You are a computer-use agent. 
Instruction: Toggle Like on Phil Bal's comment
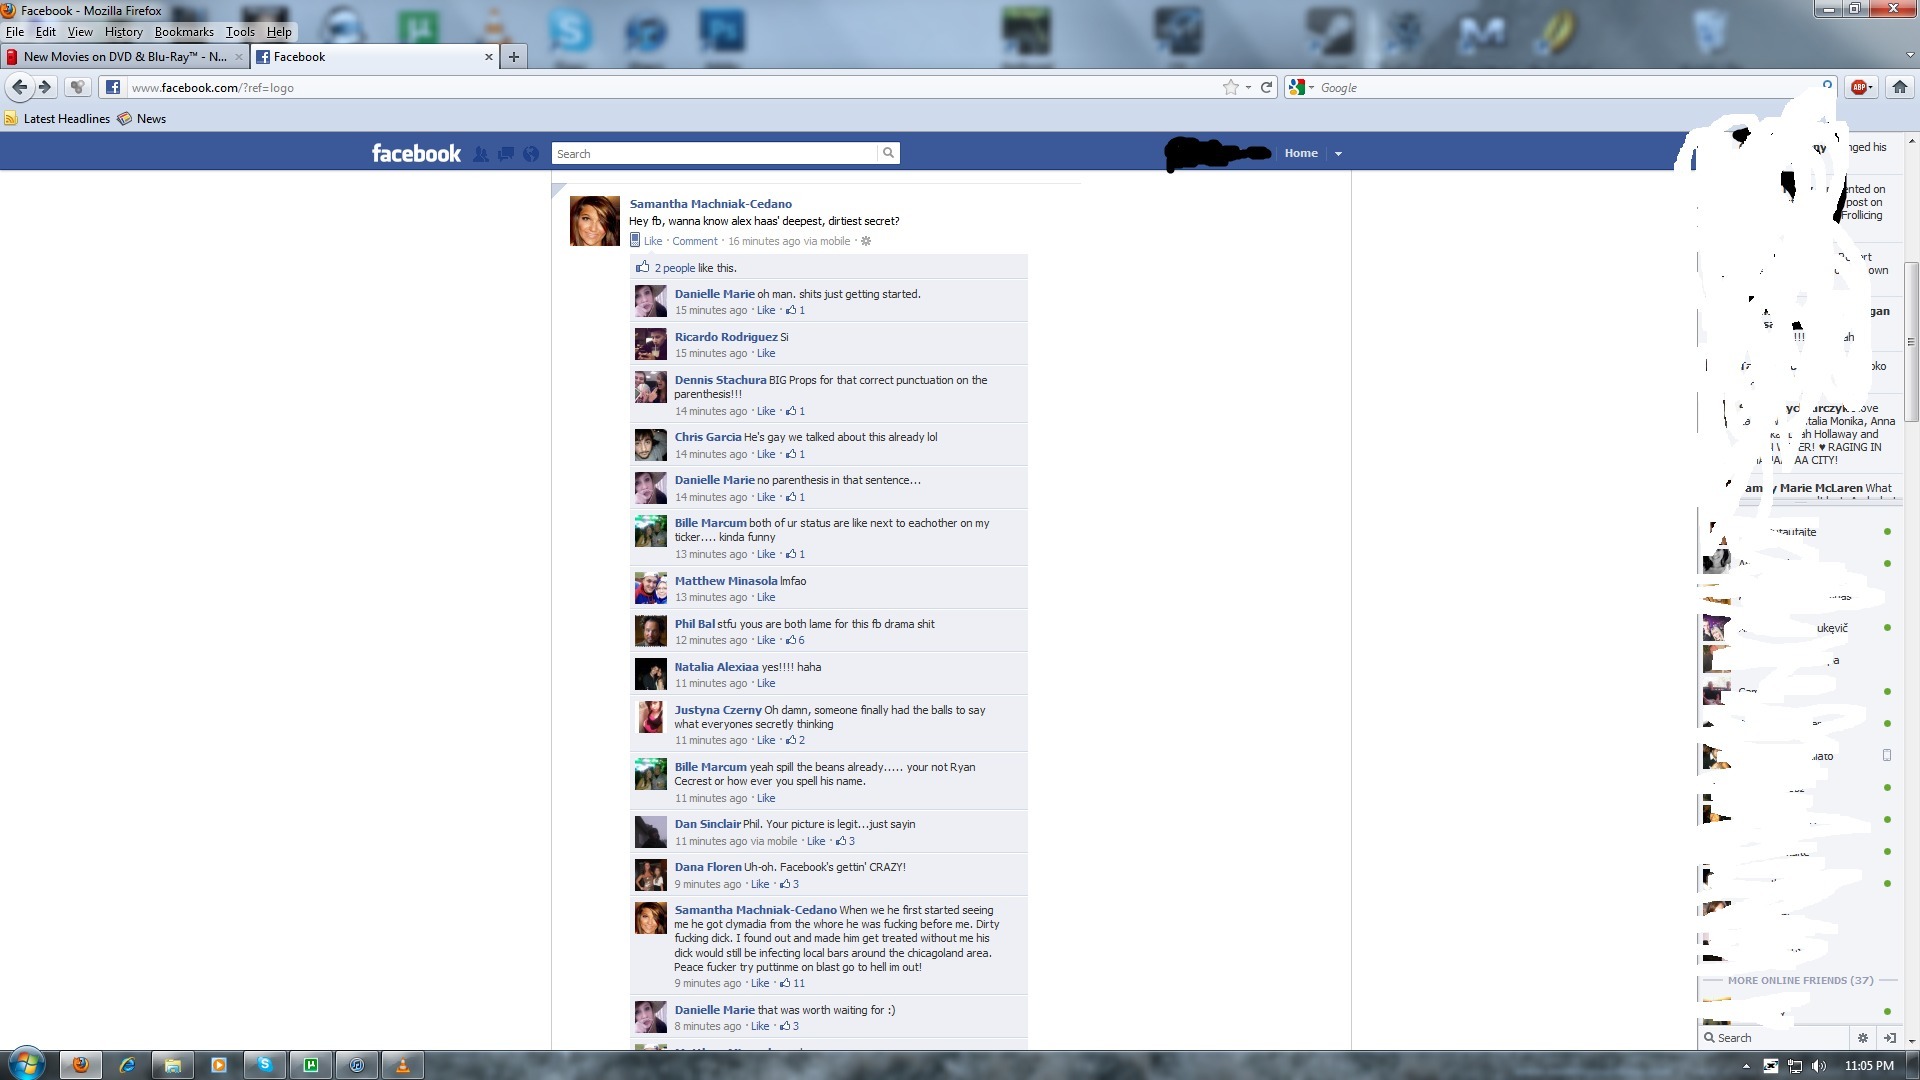[766, 641]
